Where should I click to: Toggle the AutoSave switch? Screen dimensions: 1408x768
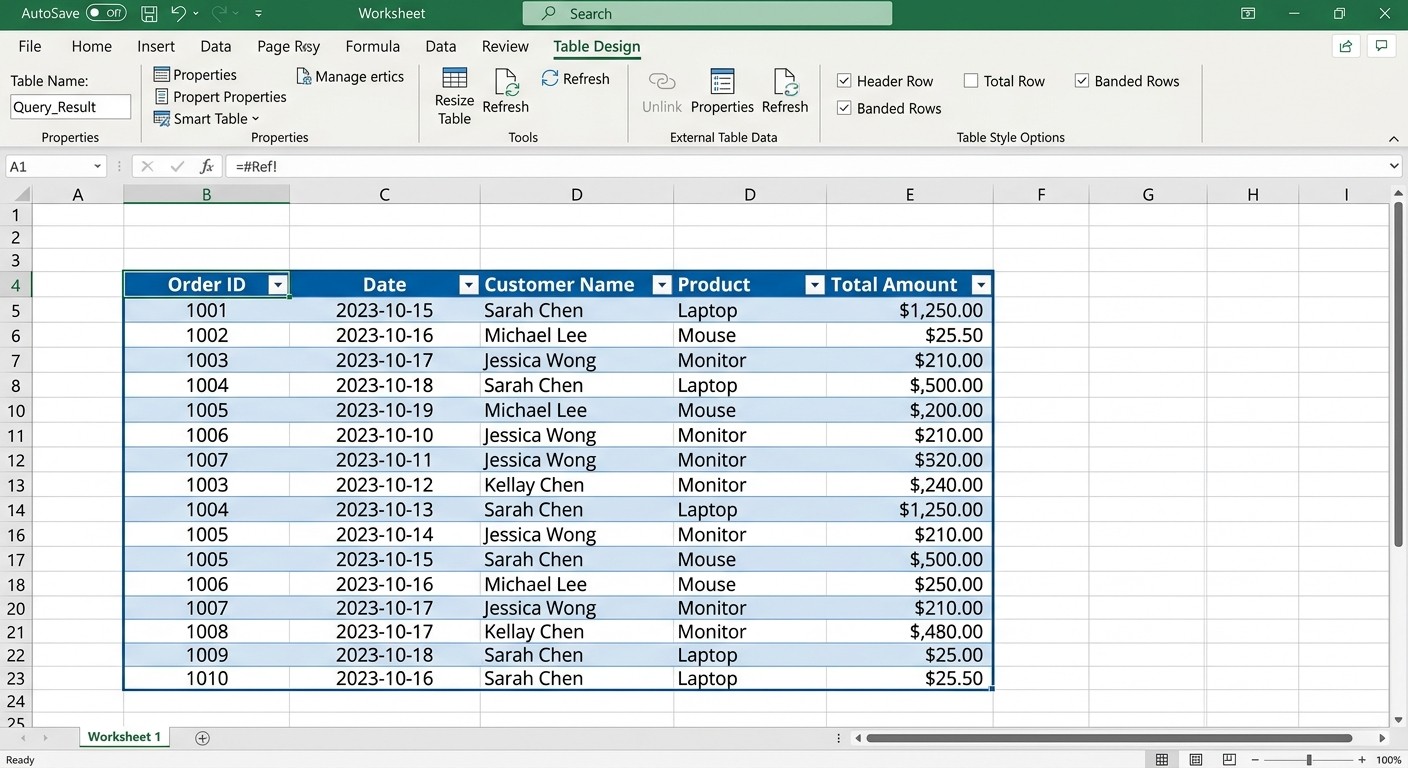tap(106, 14)
